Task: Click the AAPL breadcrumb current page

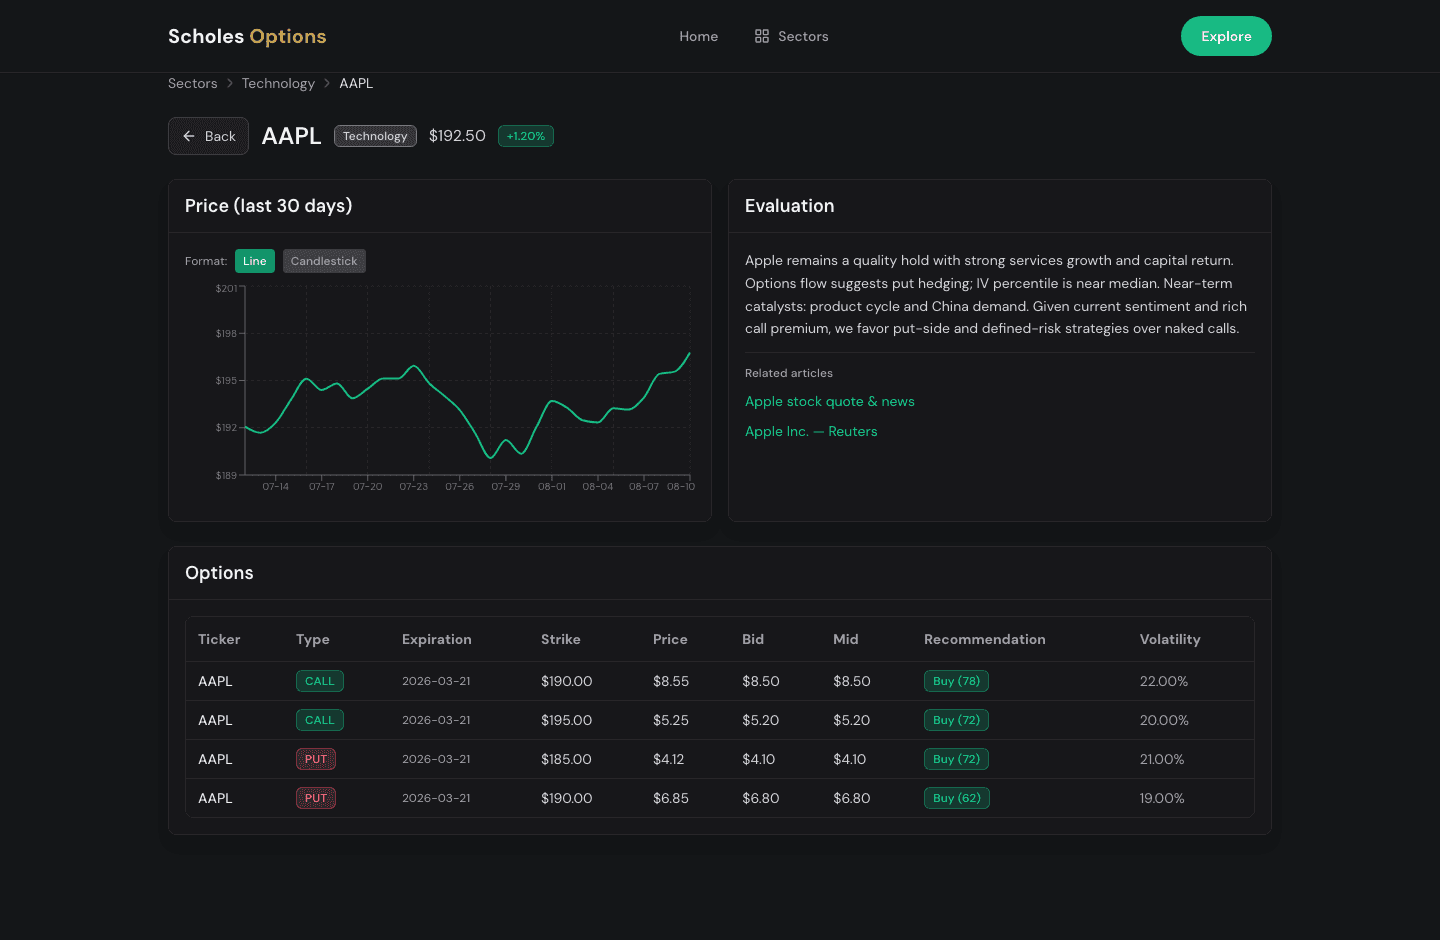Action: click(x=356, y=83)
